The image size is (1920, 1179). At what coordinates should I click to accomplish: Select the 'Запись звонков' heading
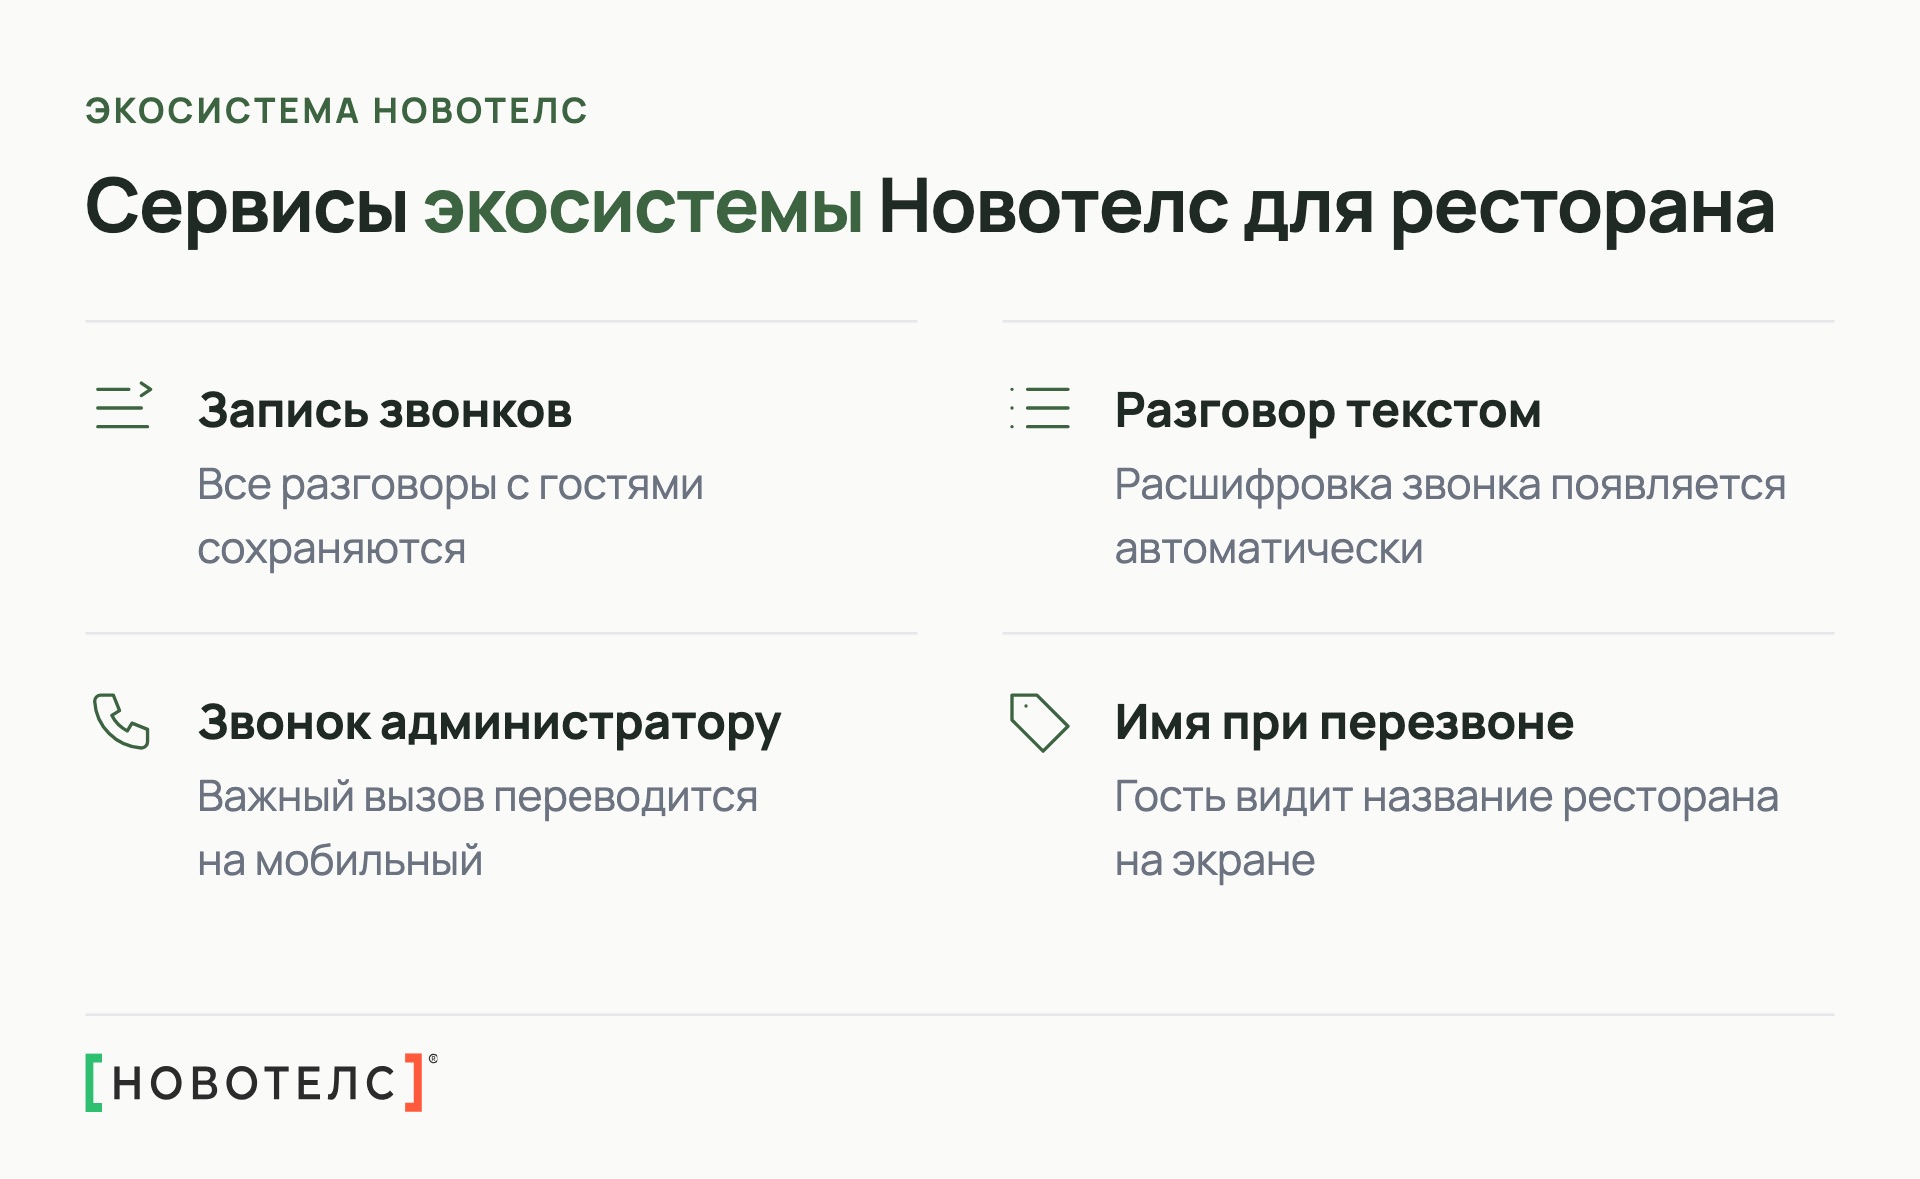[385, 410]
